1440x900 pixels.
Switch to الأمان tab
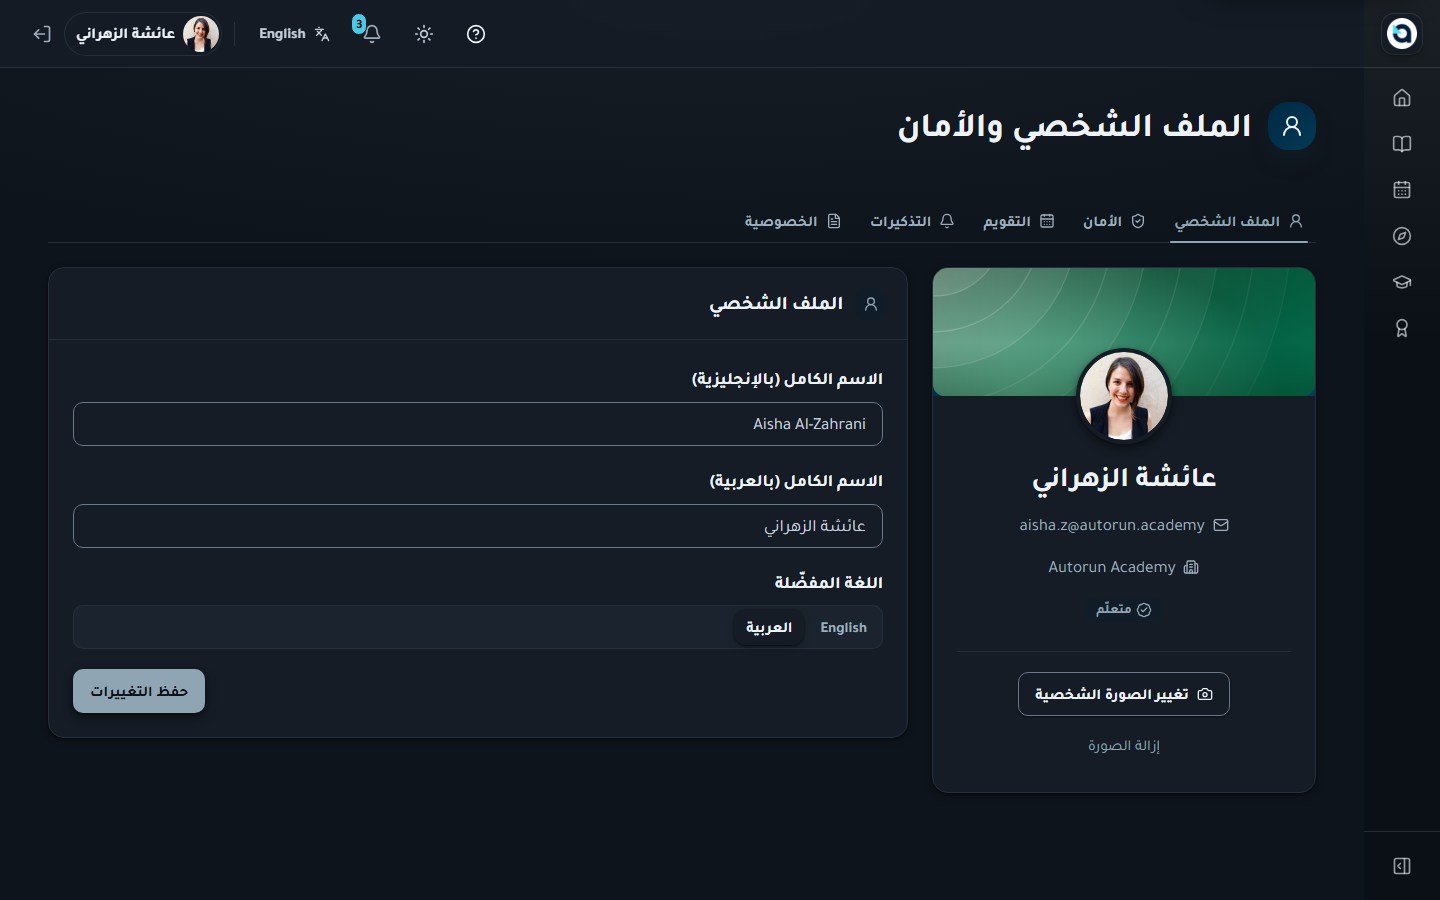(x=1114, y=221)
